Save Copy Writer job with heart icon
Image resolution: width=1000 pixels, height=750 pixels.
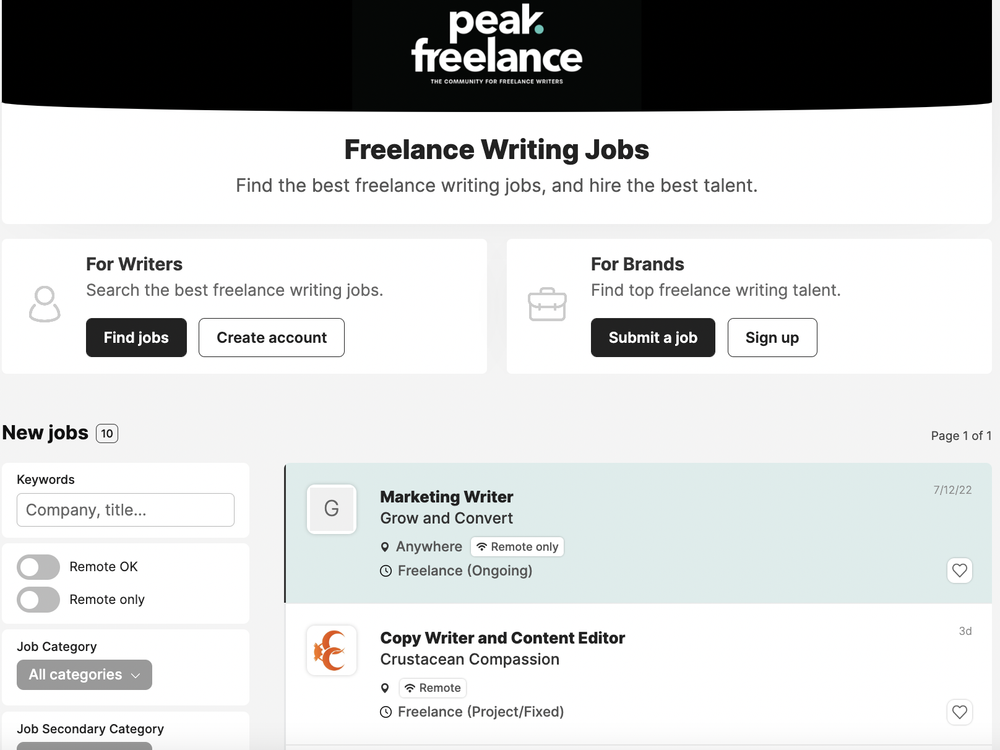click(959, 712)
